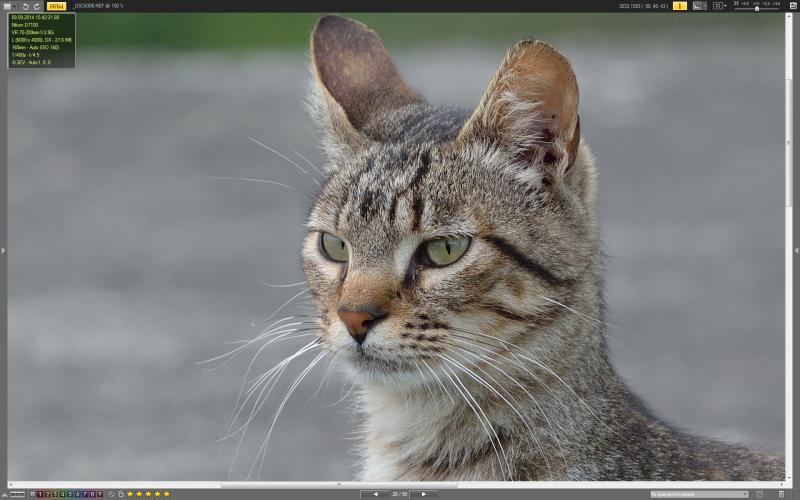Screen dimensions: 800x500
Task: Set rating to three stars
Action: pos(148,494)
